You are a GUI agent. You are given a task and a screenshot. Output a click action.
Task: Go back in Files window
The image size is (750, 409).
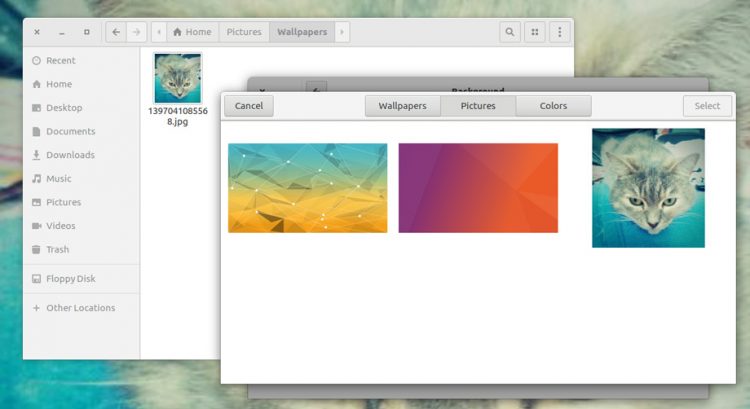pyautogui.click(x=116, y=32)
